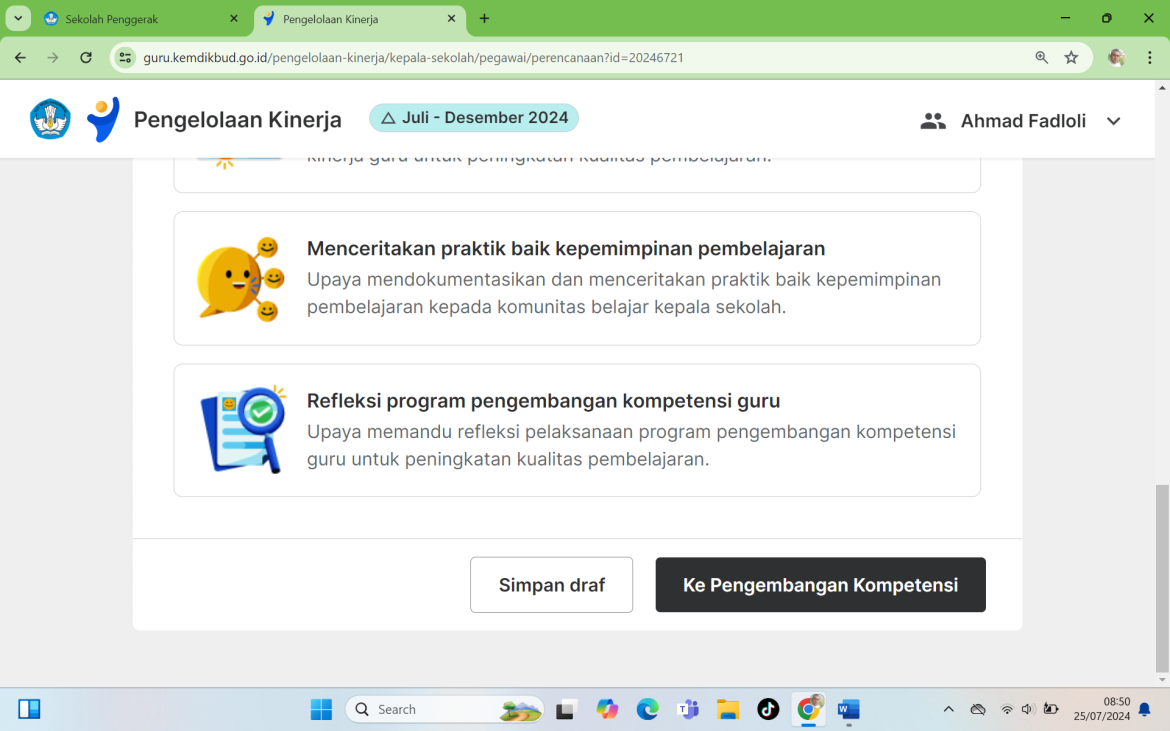Launch Microsoft Word from the taskbar

point(848,709)
